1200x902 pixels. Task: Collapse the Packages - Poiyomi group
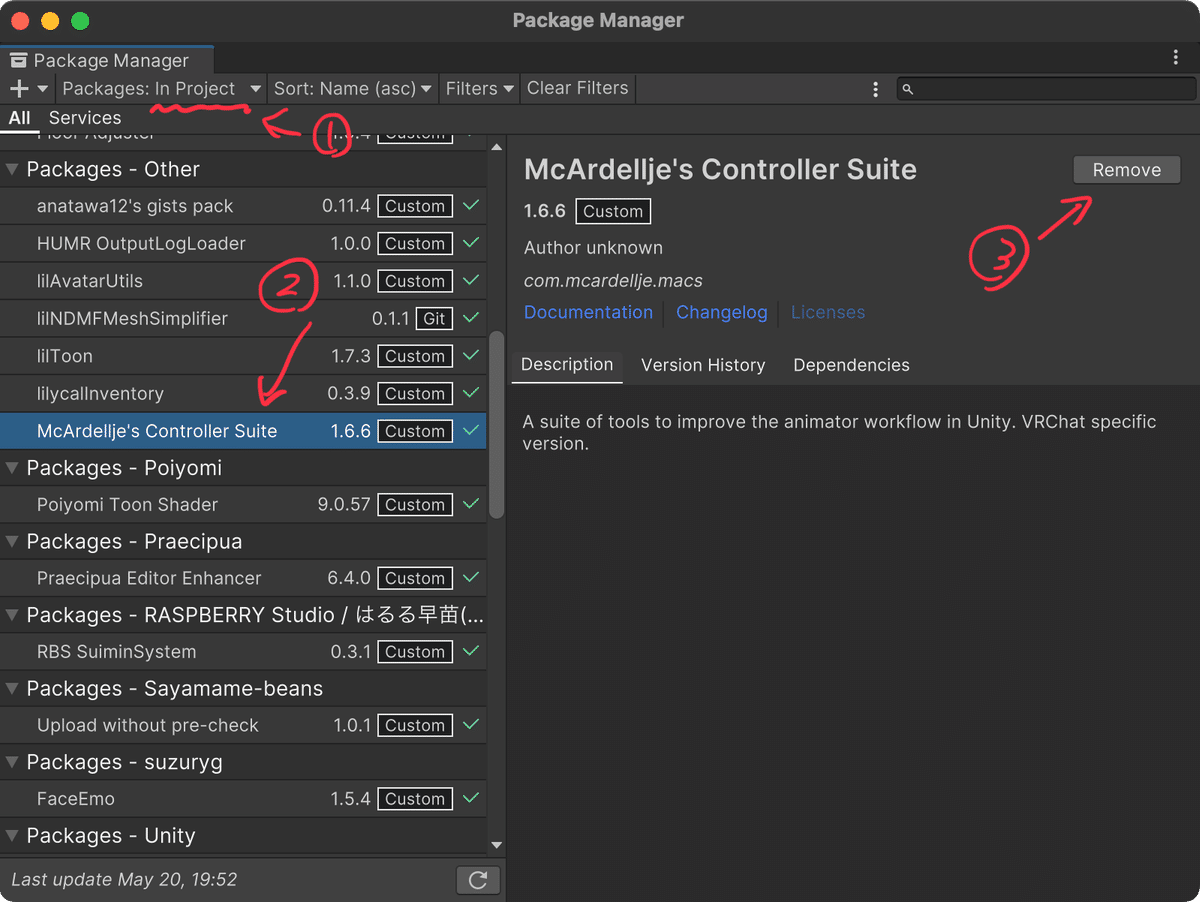[13, 468]
